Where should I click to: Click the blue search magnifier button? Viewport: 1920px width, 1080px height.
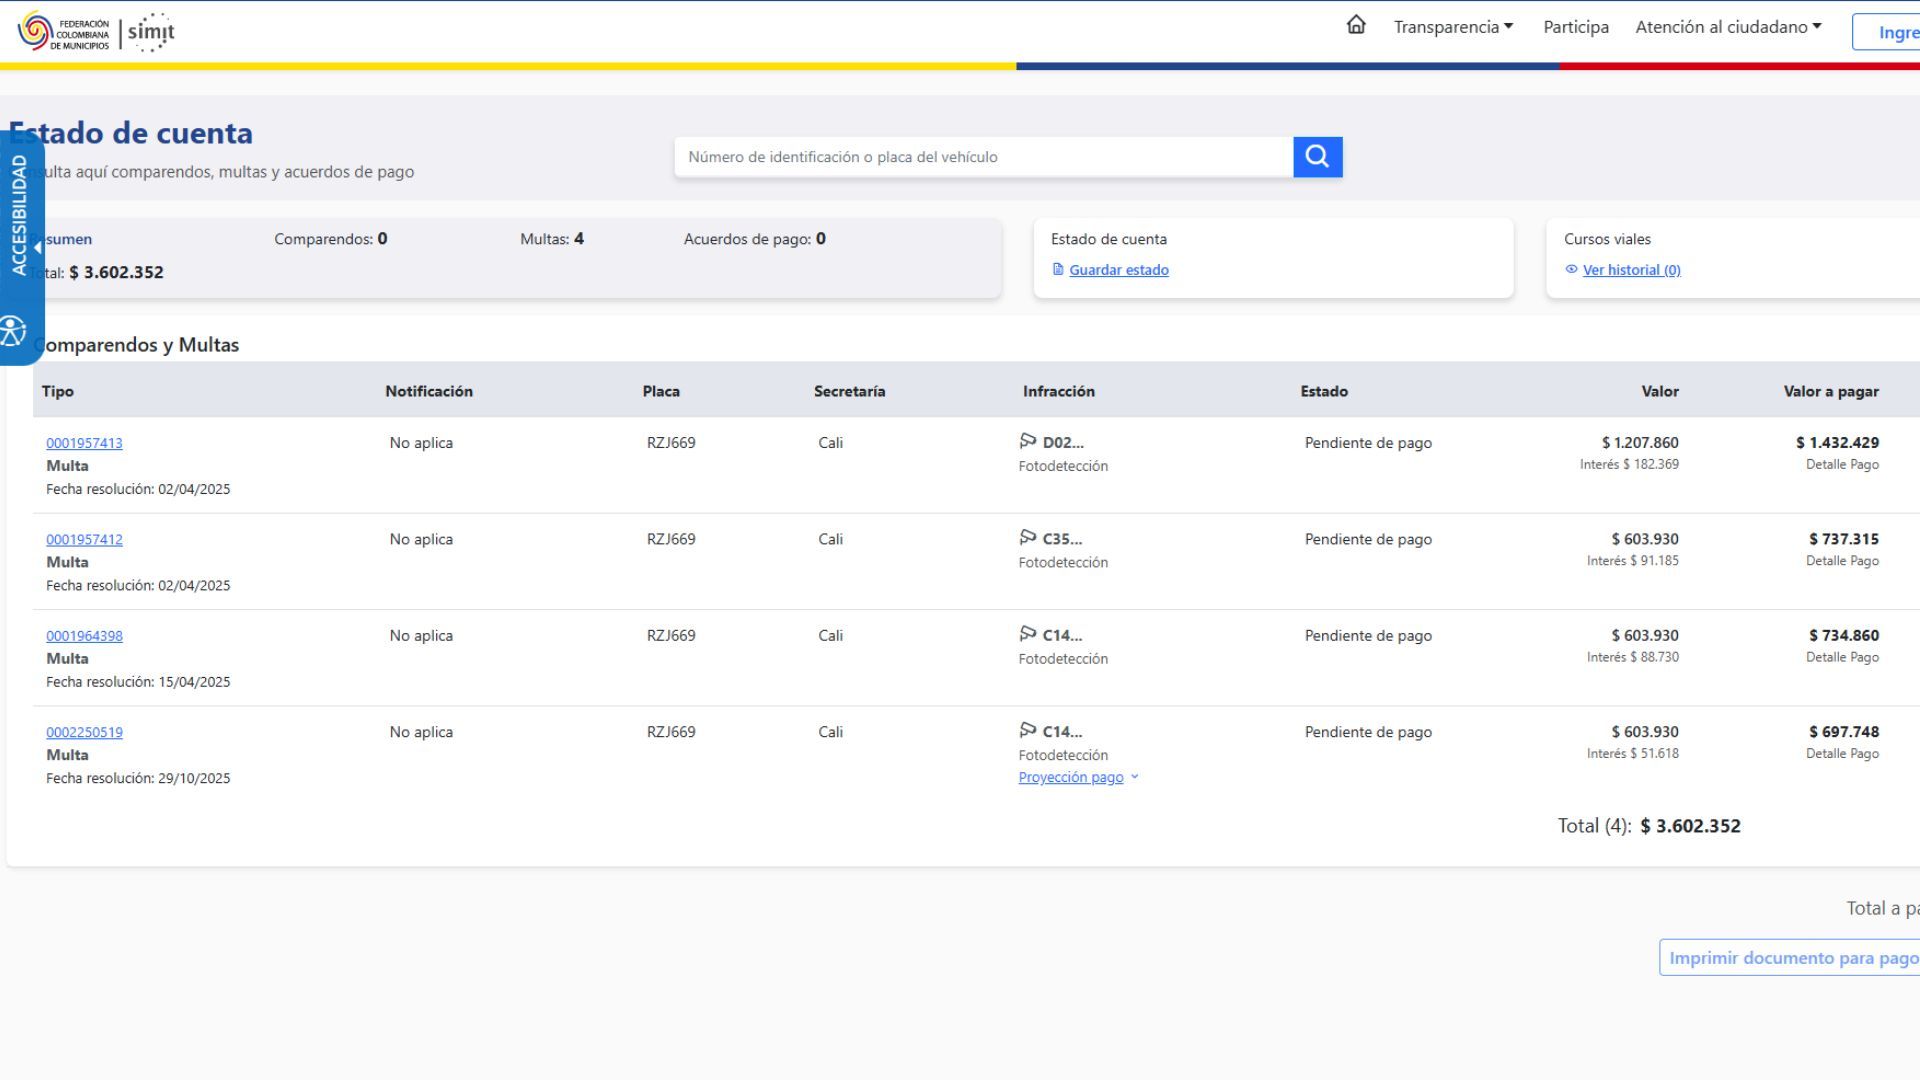point(1317,157)
